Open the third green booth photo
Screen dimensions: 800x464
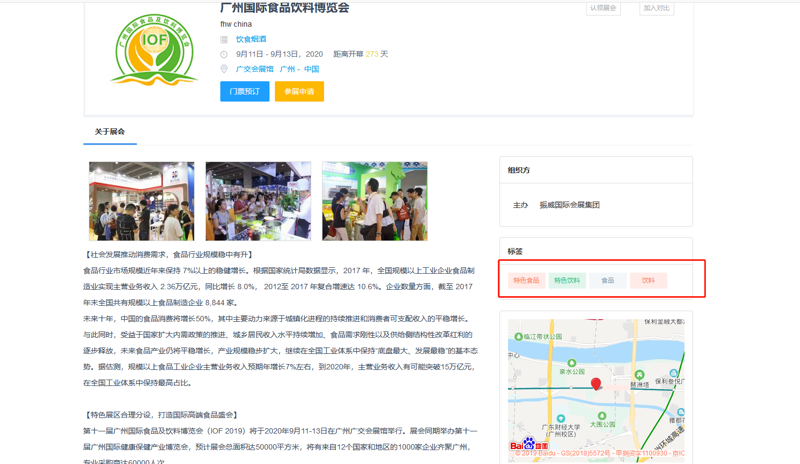coord(375,201)
